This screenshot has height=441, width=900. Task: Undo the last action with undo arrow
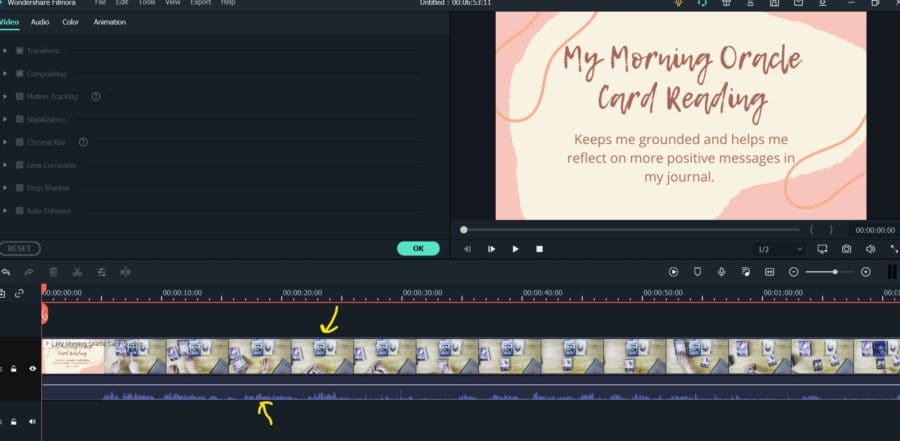pos(6,272)
